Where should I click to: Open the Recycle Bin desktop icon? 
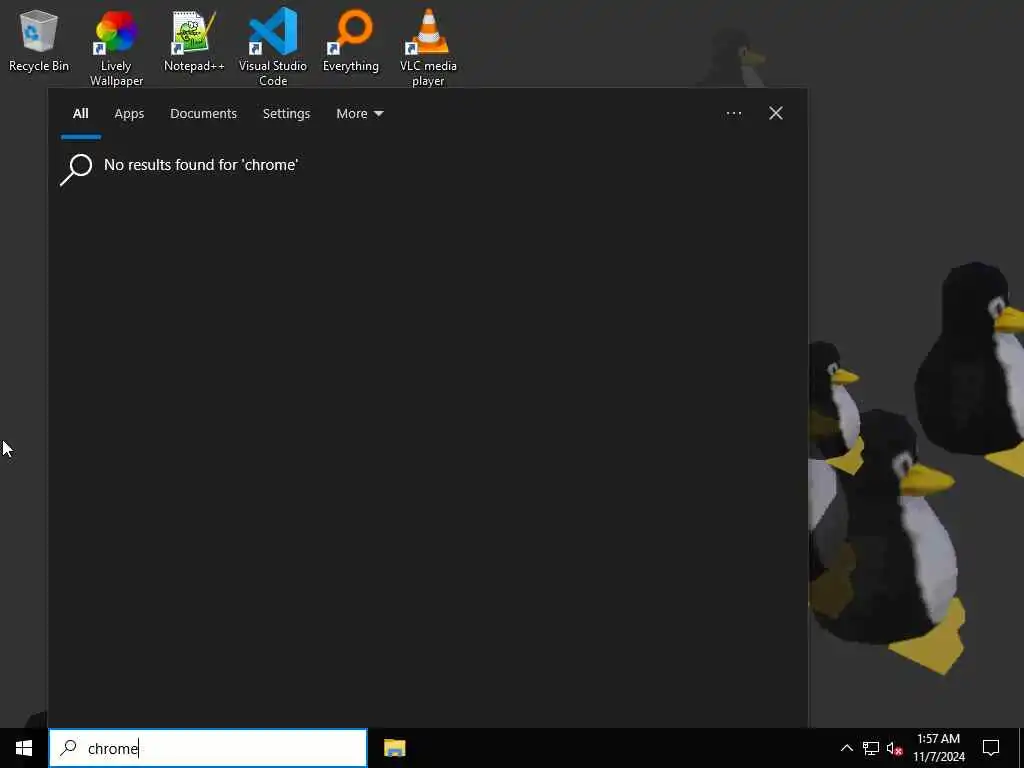tap(39, 40)
